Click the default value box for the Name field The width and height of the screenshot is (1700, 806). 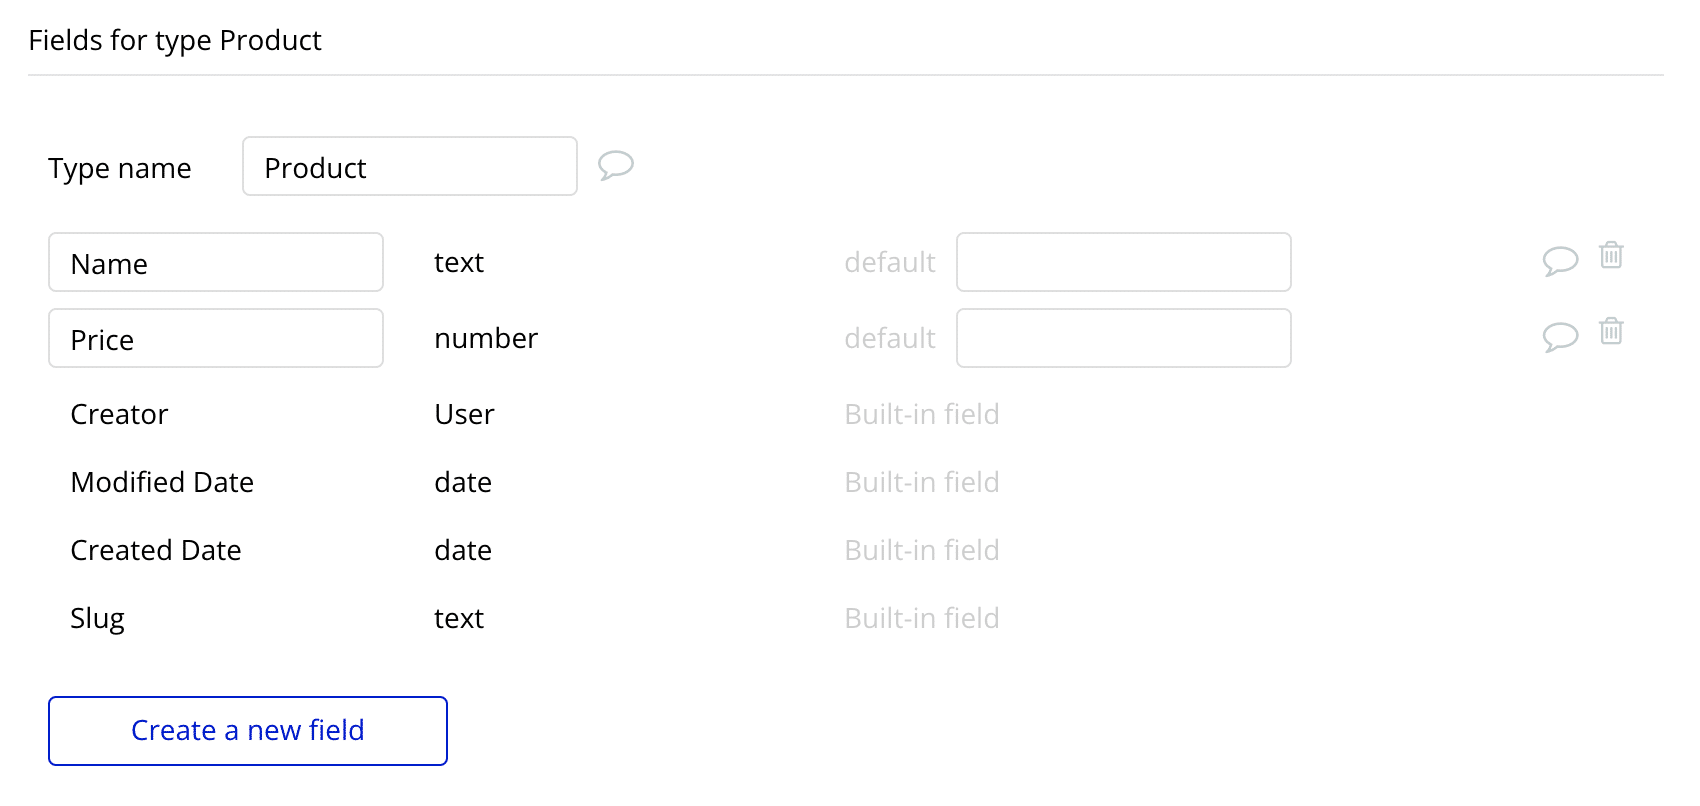(1123, 262)
